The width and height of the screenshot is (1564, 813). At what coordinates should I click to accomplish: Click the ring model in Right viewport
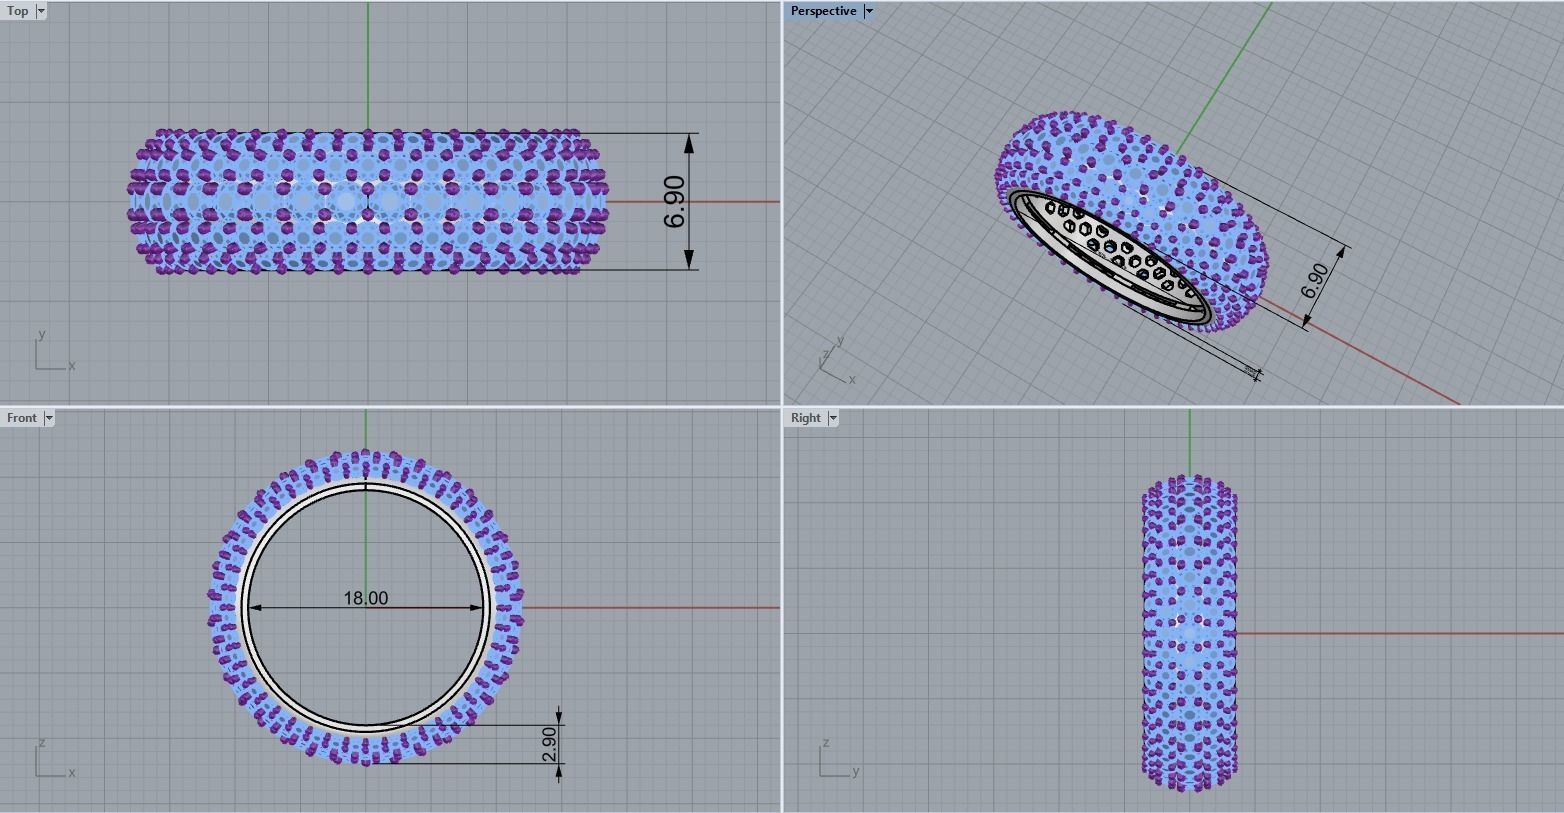pos(1190,633)
